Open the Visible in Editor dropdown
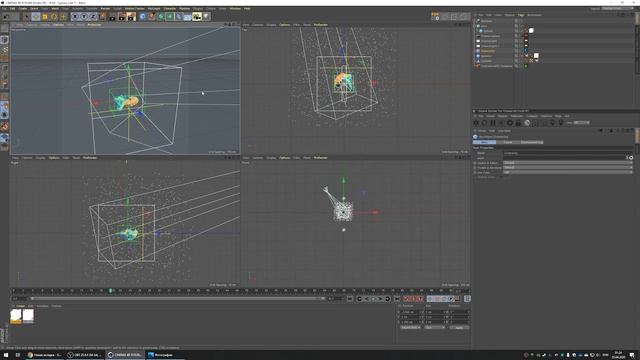 567,162
